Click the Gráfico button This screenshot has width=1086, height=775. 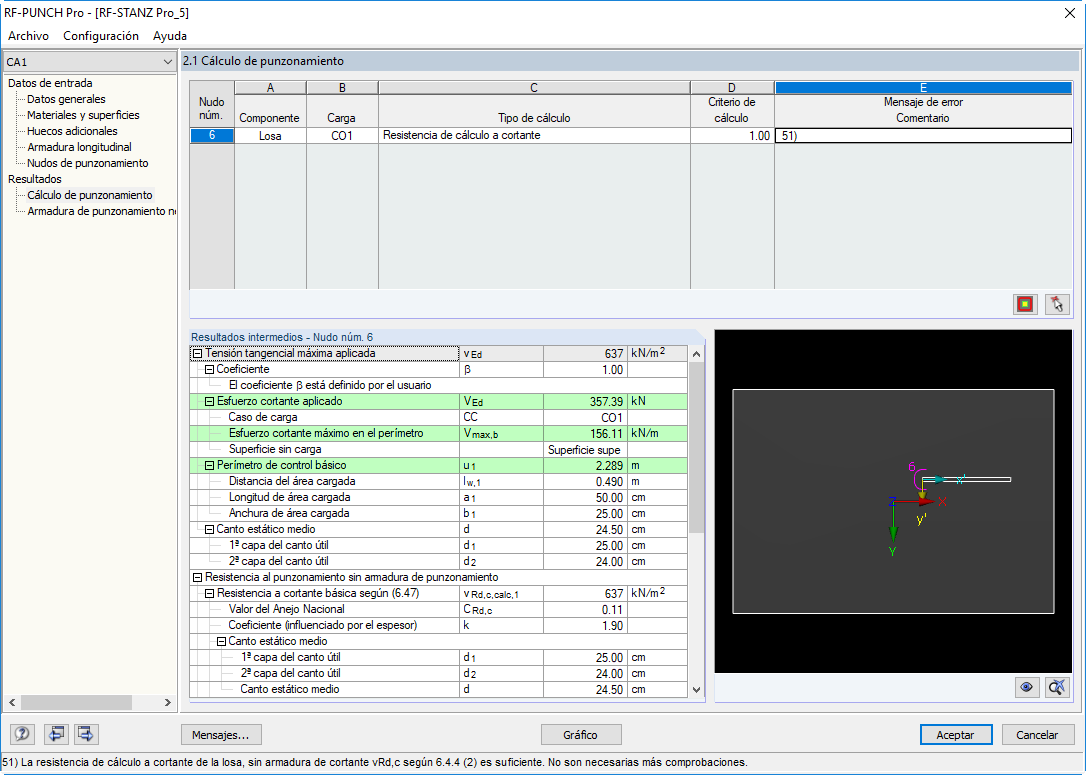pos(580,734)
